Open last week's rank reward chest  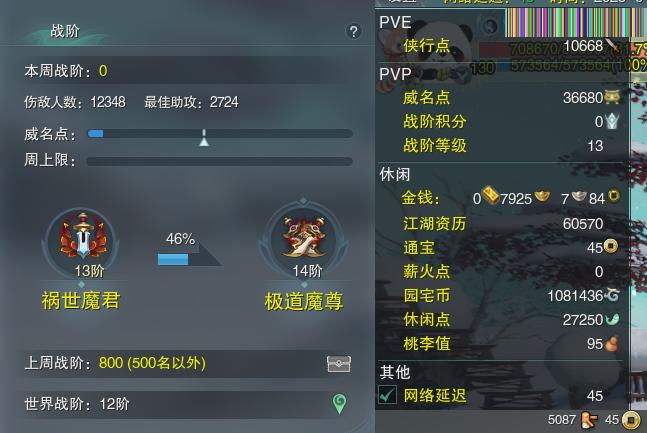click(339, 364)
